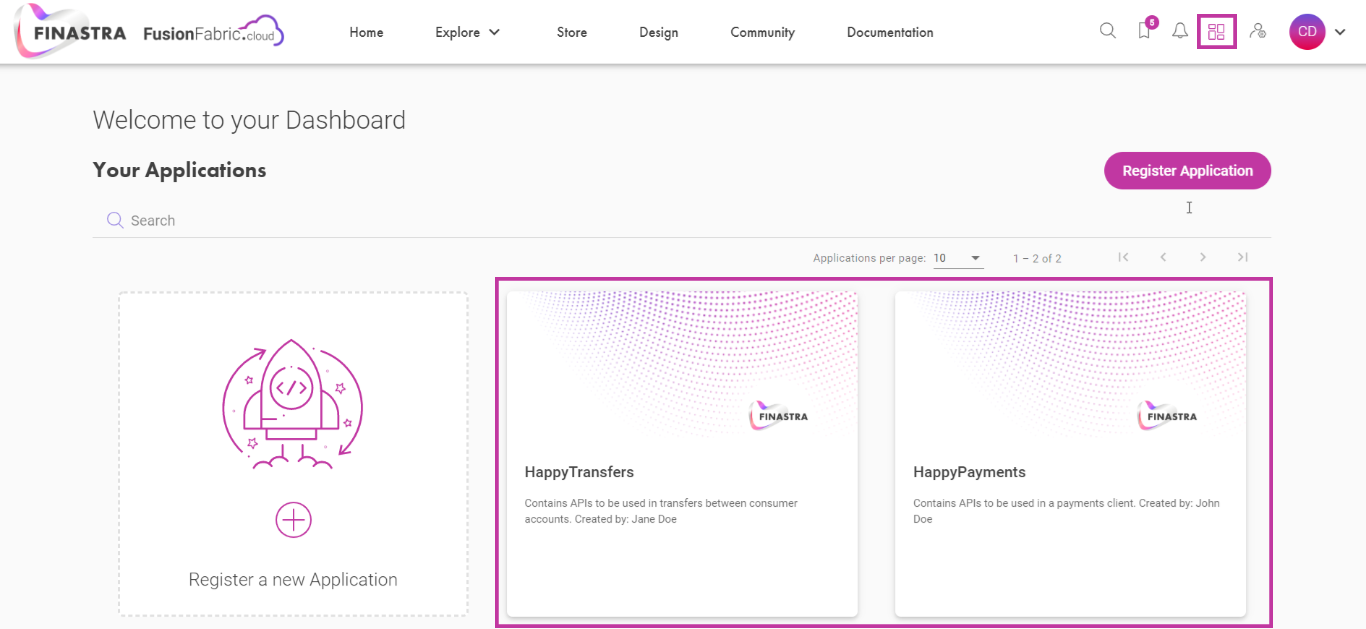
Task: Click the Register a new Application text
Action: click(293, 579)
